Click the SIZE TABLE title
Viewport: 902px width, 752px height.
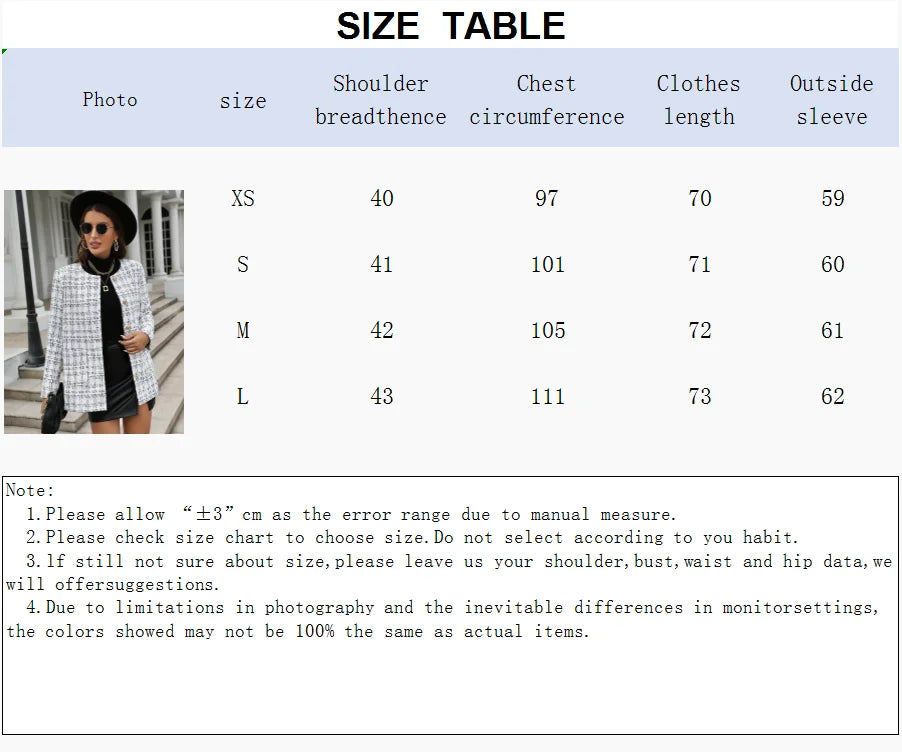450,26
